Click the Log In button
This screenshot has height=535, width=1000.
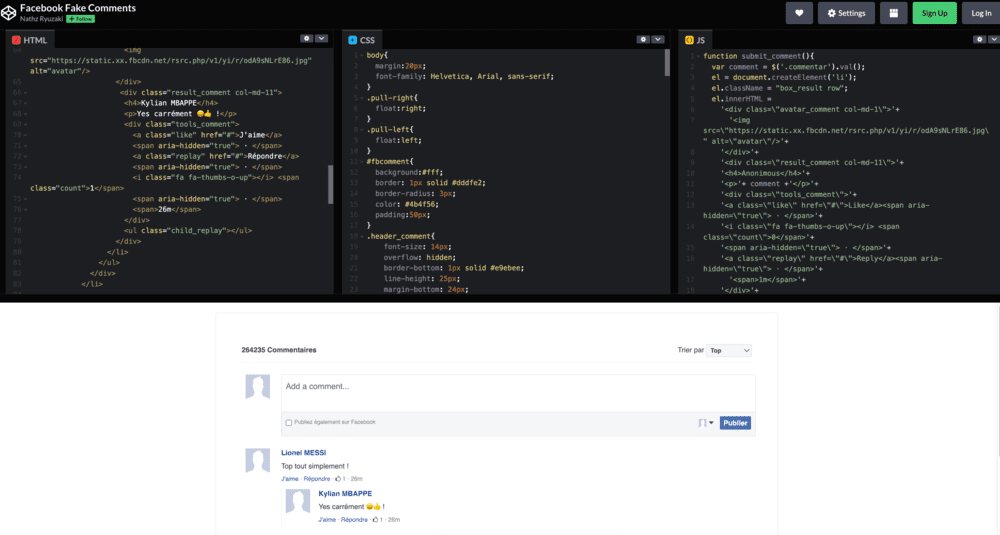pos(981,13)
